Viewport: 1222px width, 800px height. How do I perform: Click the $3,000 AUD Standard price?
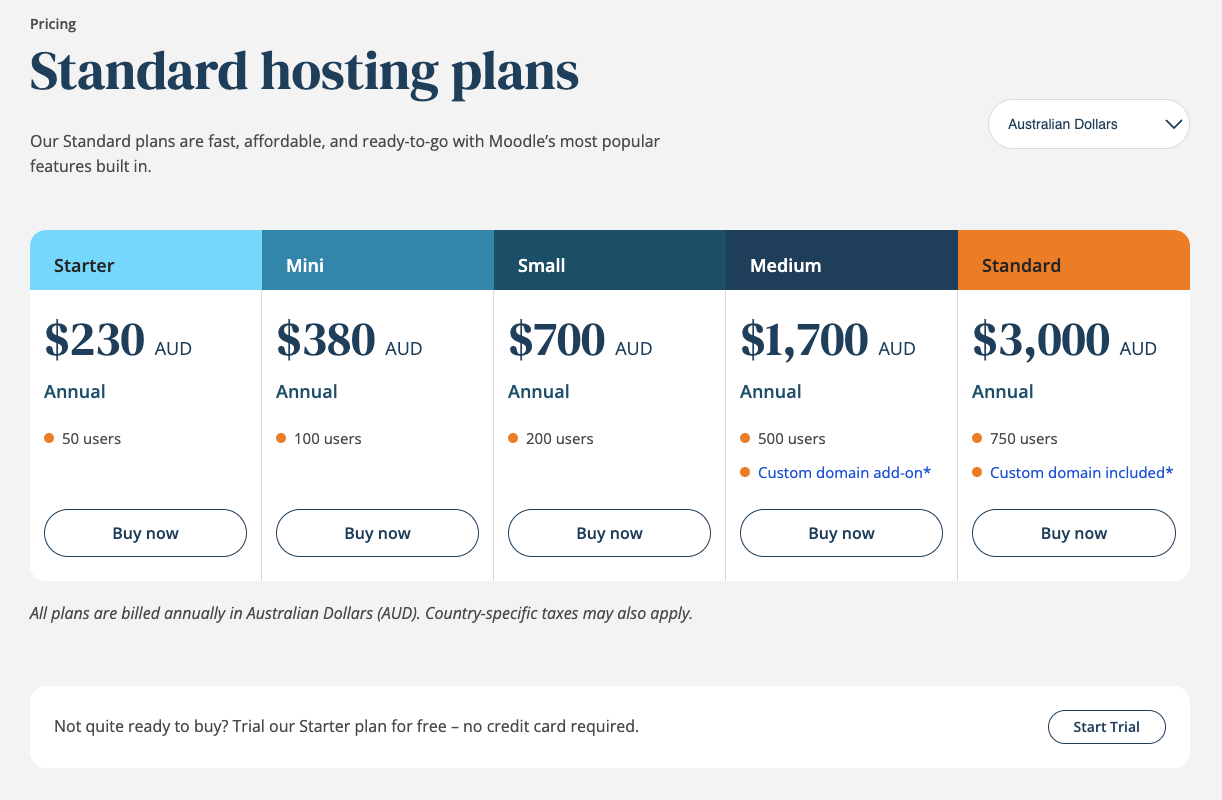click(1064, 340)
